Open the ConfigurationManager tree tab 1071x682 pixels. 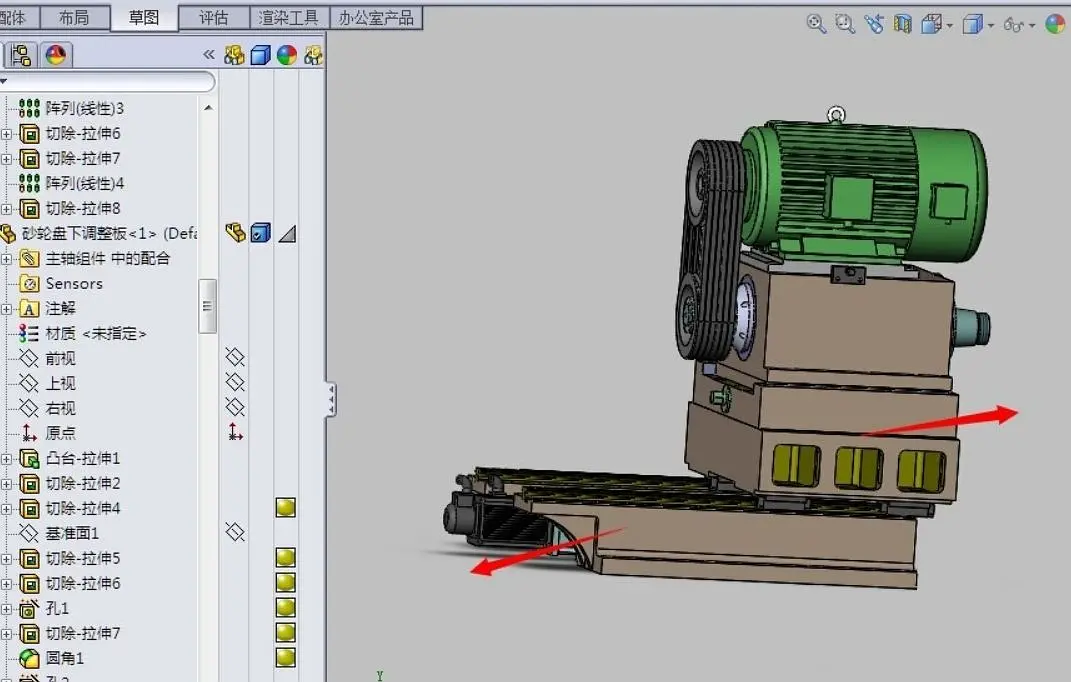coord(23,55)
